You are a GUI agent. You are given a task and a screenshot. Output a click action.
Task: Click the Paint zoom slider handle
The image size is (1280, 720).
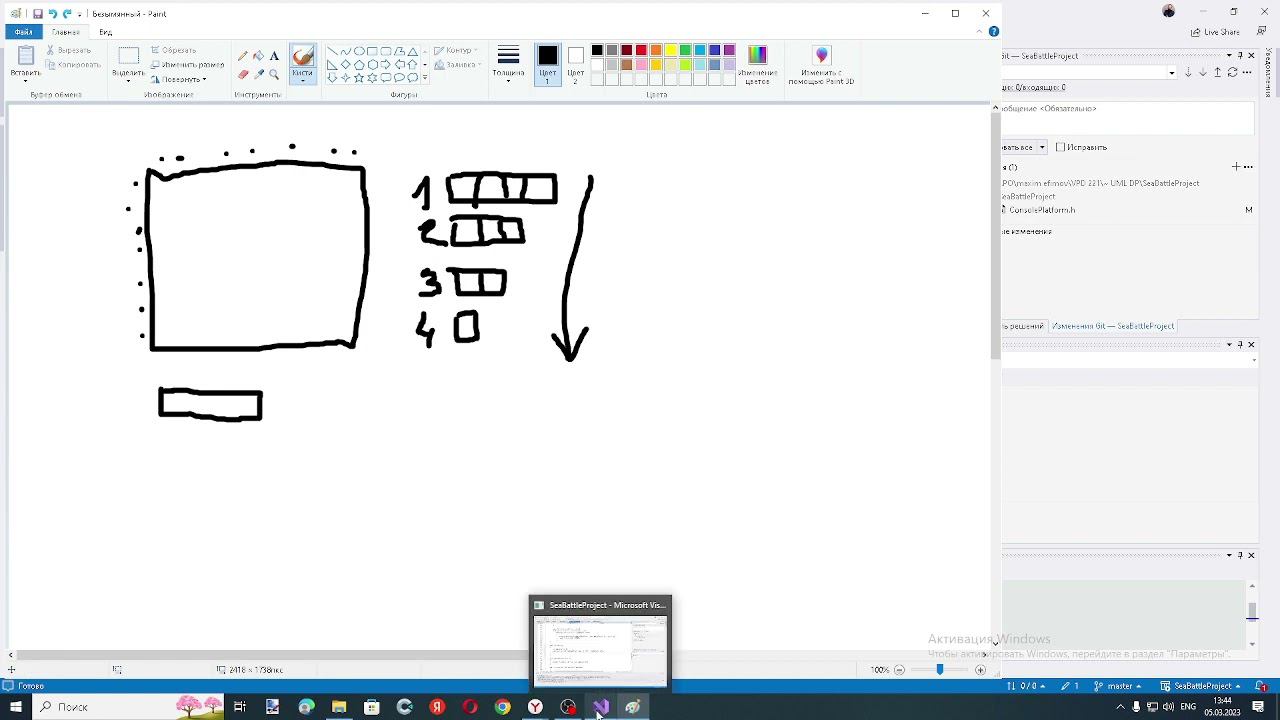point(939,670)
